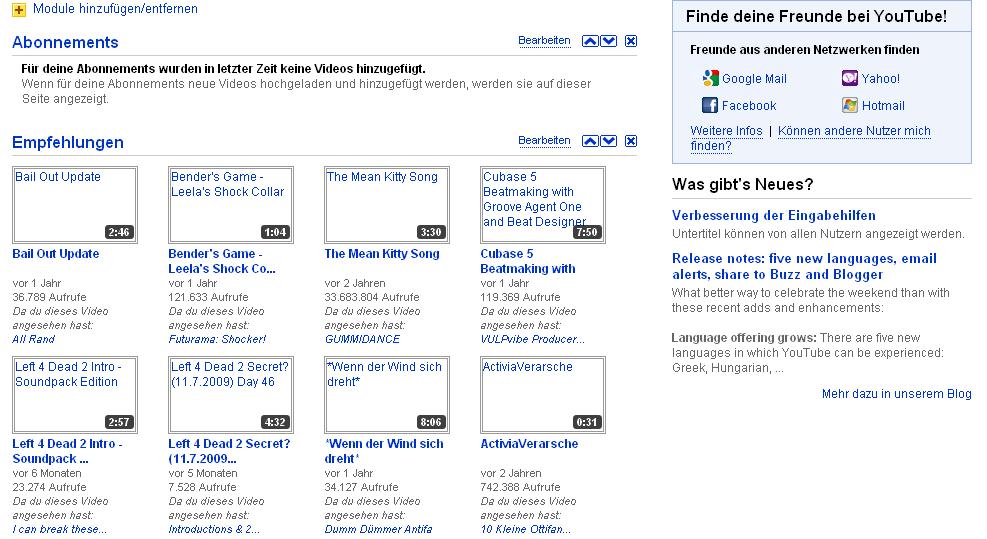This screenshot has height=539, width=987.
Task: Open the Weitere Infos link
Action: pyautogui.click(x=726, y=131)
